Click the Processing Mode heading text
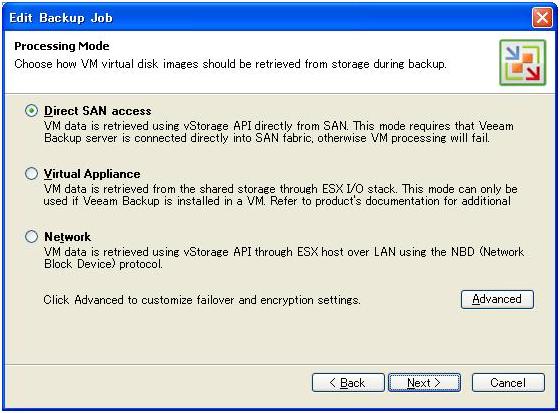The image size is (560, 413). [x=62, y=46]
